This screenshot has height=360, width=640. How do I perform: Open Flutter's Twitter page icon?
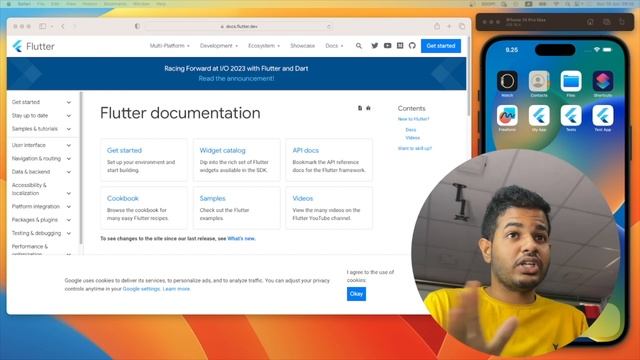374,46
